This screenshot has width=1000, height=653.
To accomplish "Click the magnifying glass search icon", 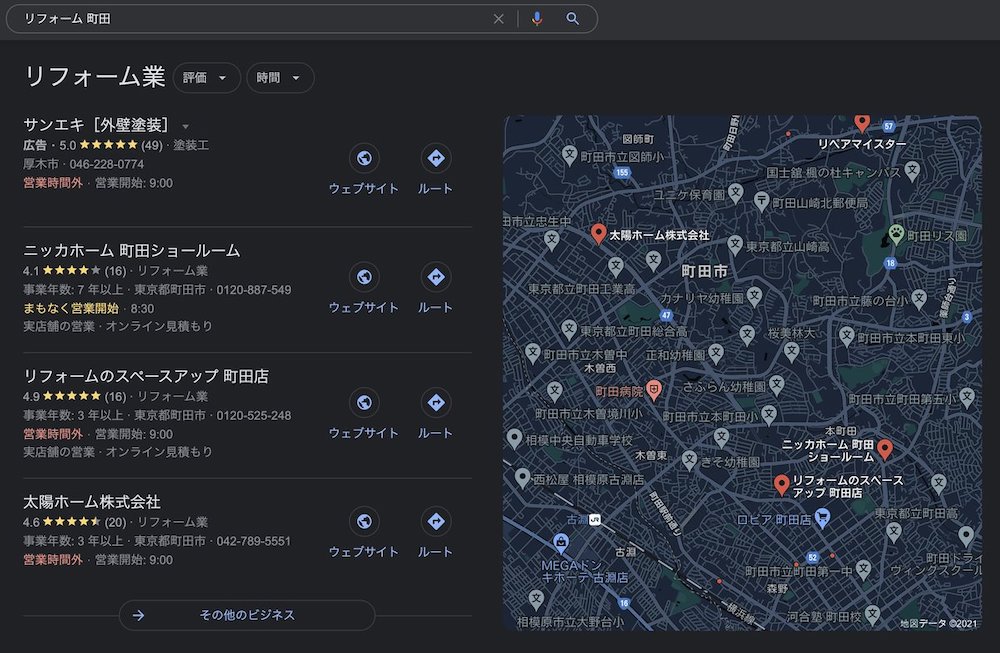I will [x=573, y=19].
